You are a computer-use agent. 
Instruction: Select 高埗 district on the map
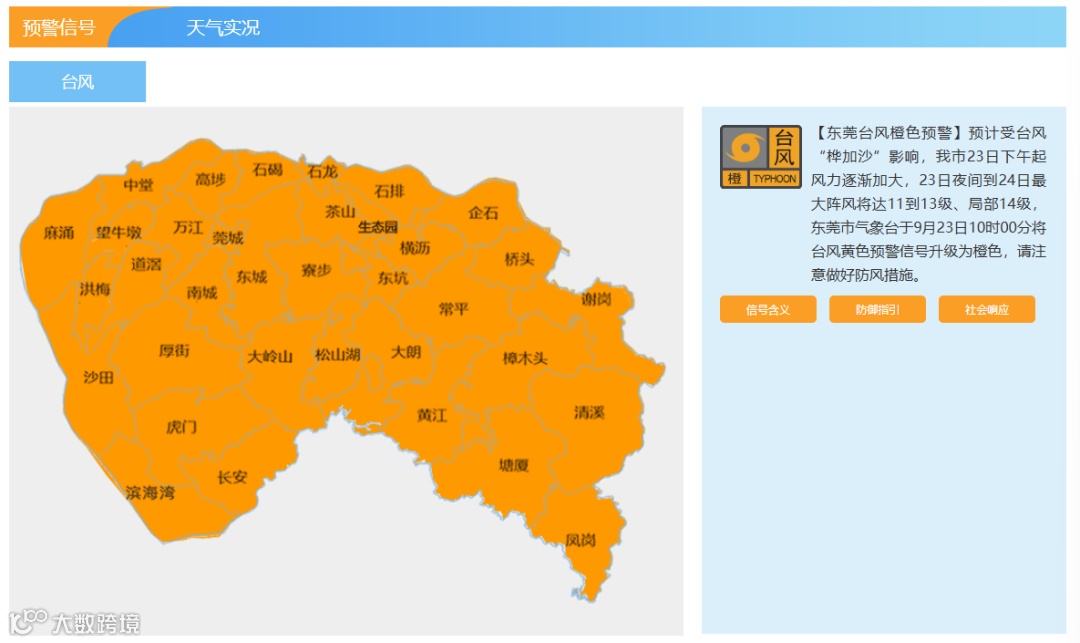click(210, 180)
